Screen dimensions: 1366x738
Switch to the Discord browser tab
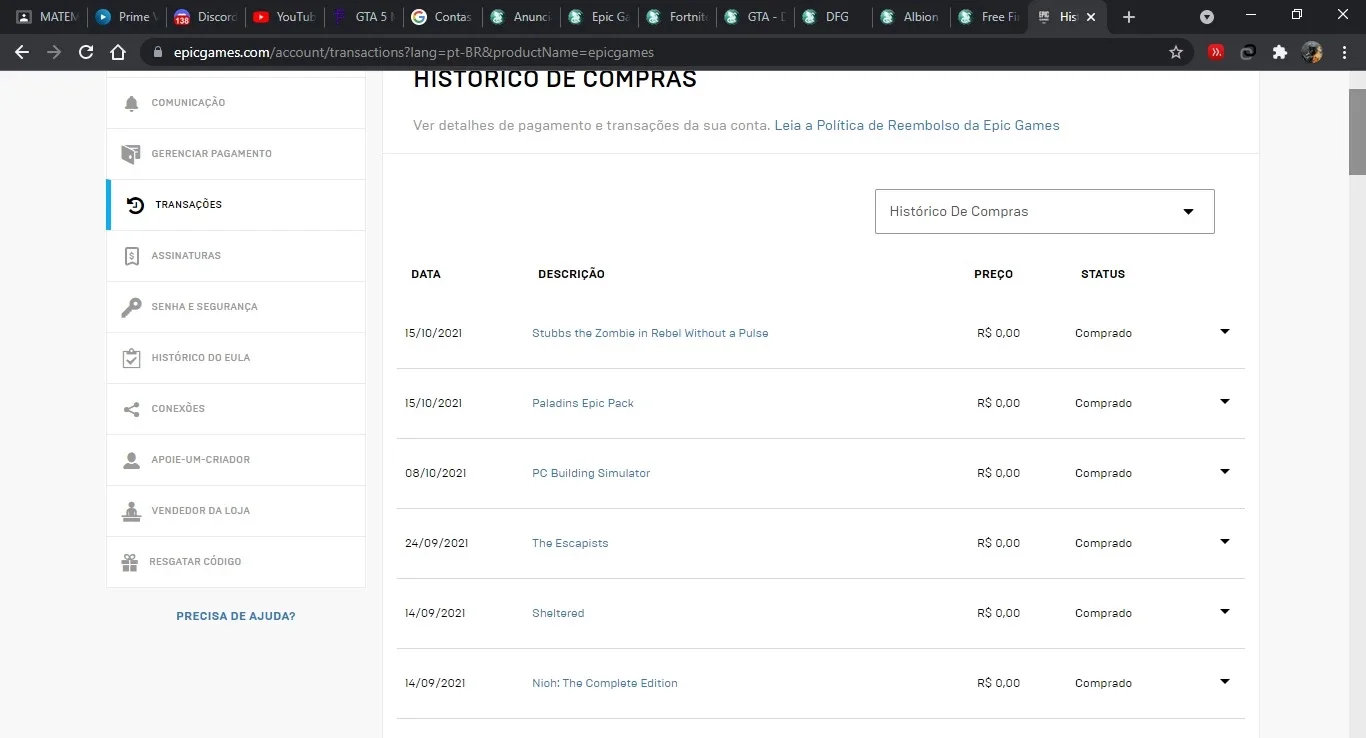(204, 17)
